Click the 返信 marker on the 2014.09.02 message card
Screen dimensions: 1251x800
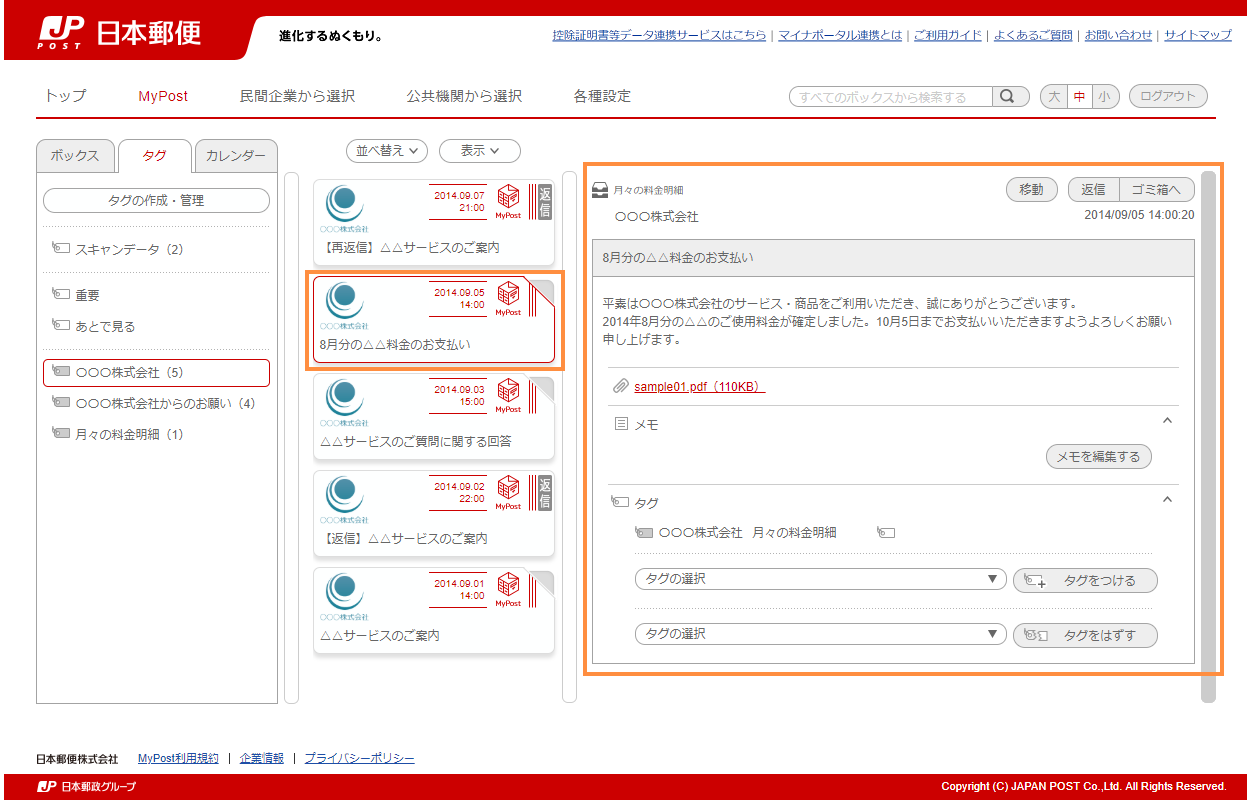(544, 492)
